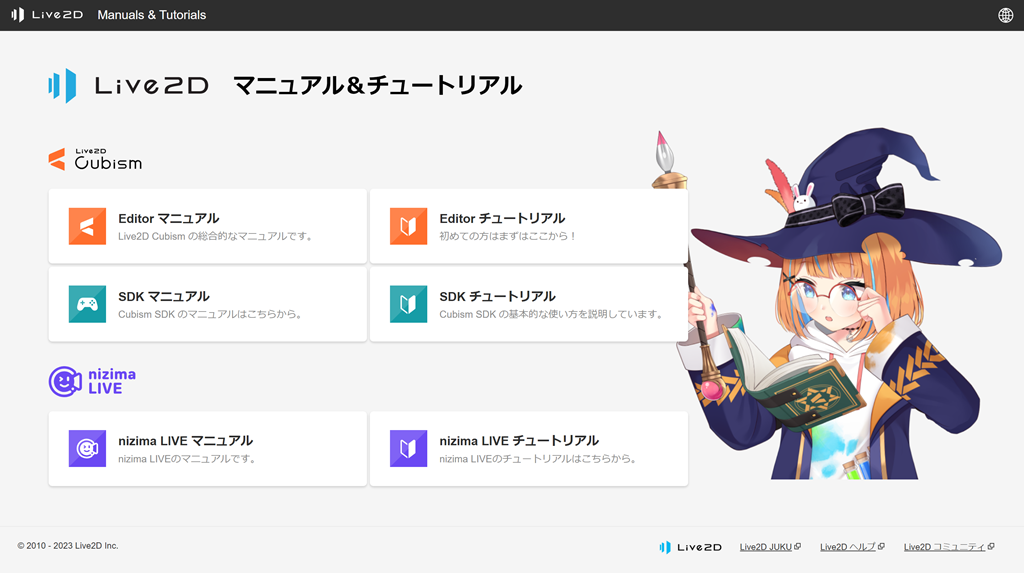Click text 'nizima LIVEのチュートリアルはこちらから。'

click(x=539, y=459)
